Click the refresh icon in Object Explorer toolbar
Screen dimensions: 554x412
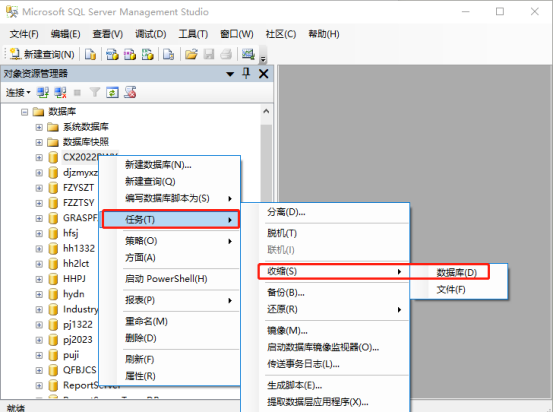112,93
